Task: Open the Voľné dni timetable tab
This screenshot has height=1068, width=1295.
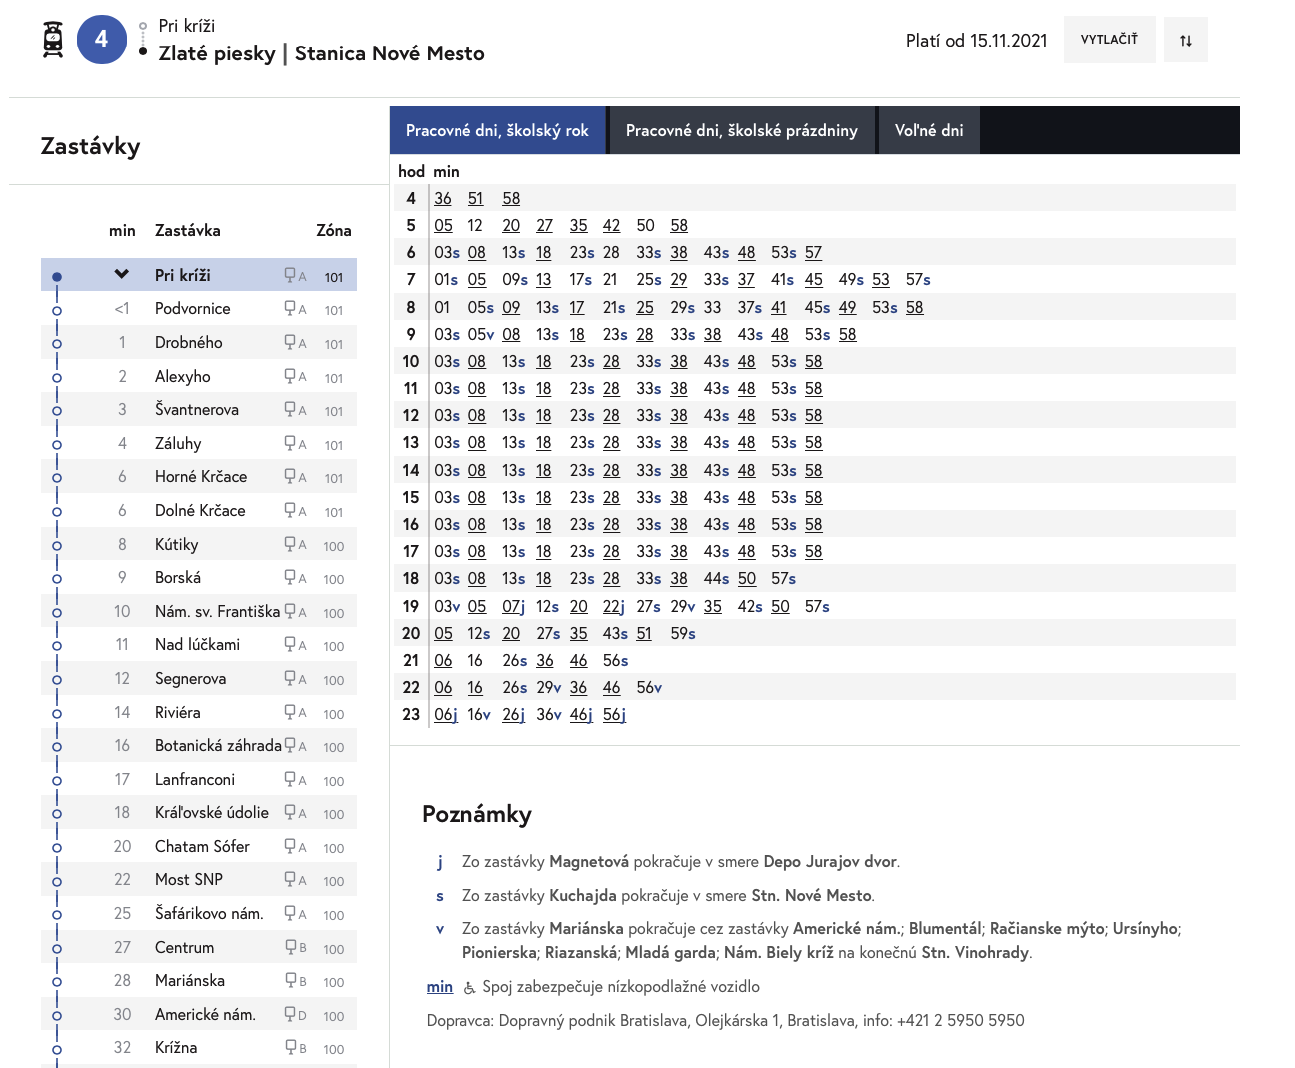Action: (x=928, y=131)
